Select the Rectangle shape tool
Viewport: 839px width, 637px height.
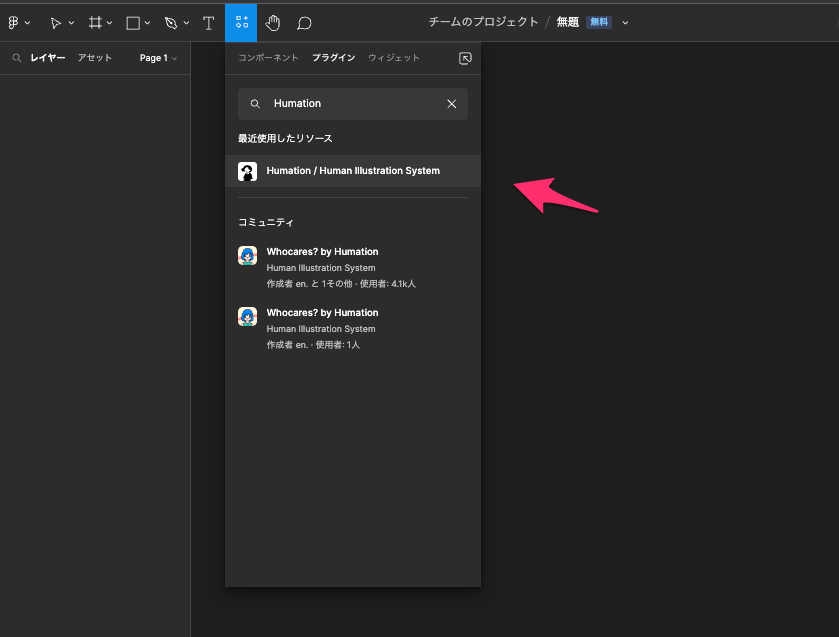[133, 22]
